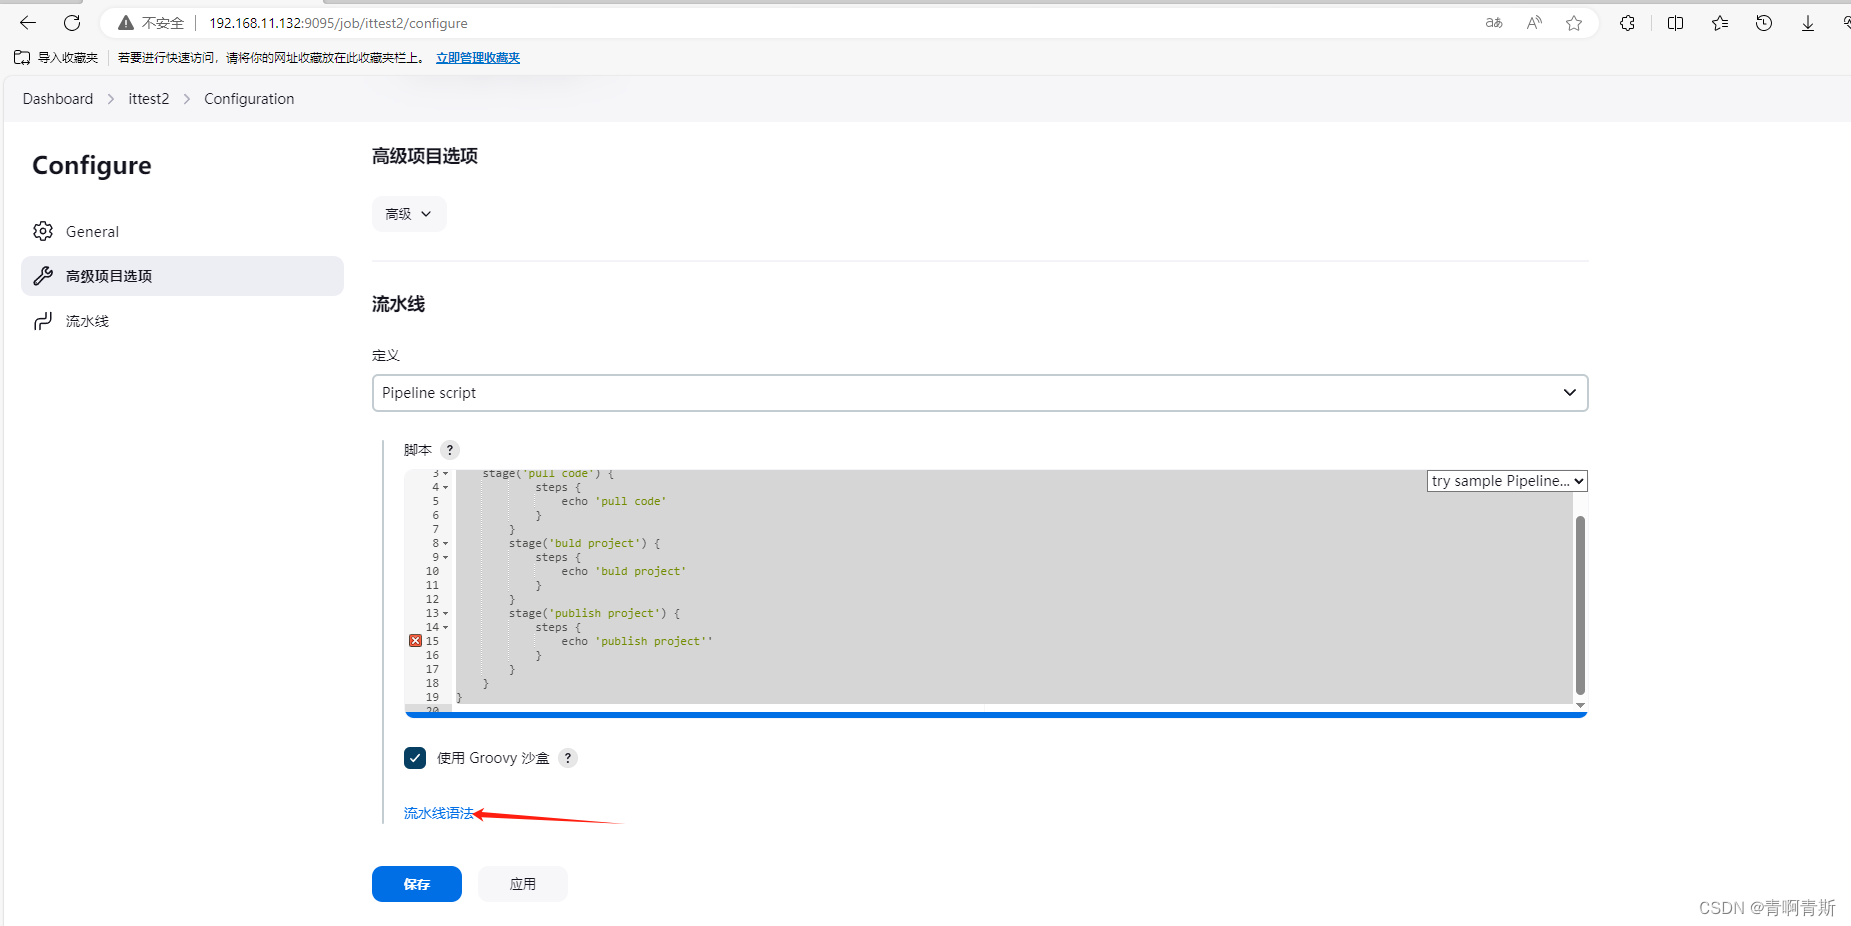Click the address bar URL
Screen dimensions: 1851x926
[x=338, y=23]
